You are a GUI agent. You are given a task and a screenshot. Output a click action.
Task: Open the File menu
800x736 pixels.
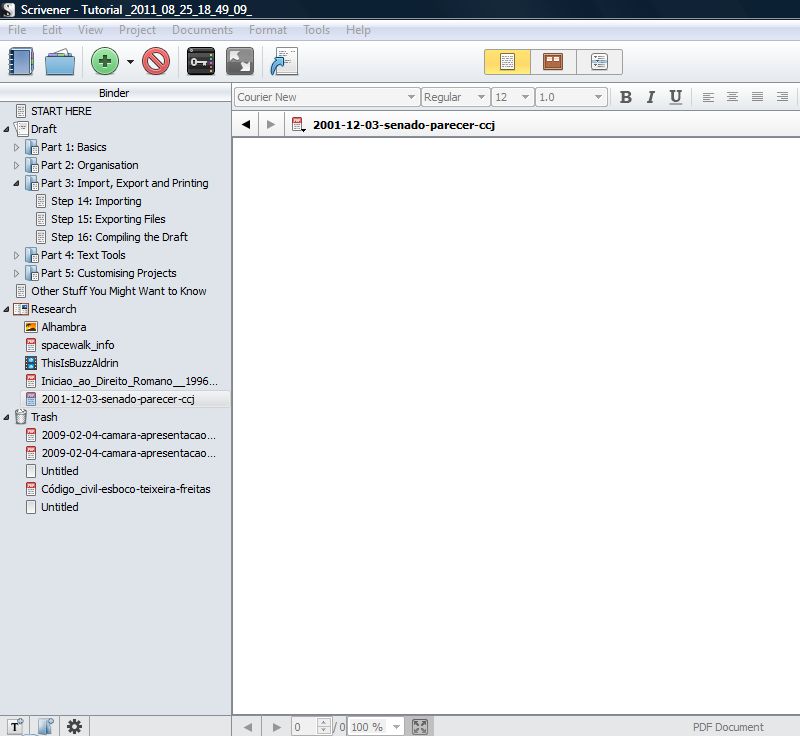pos(17,30)
